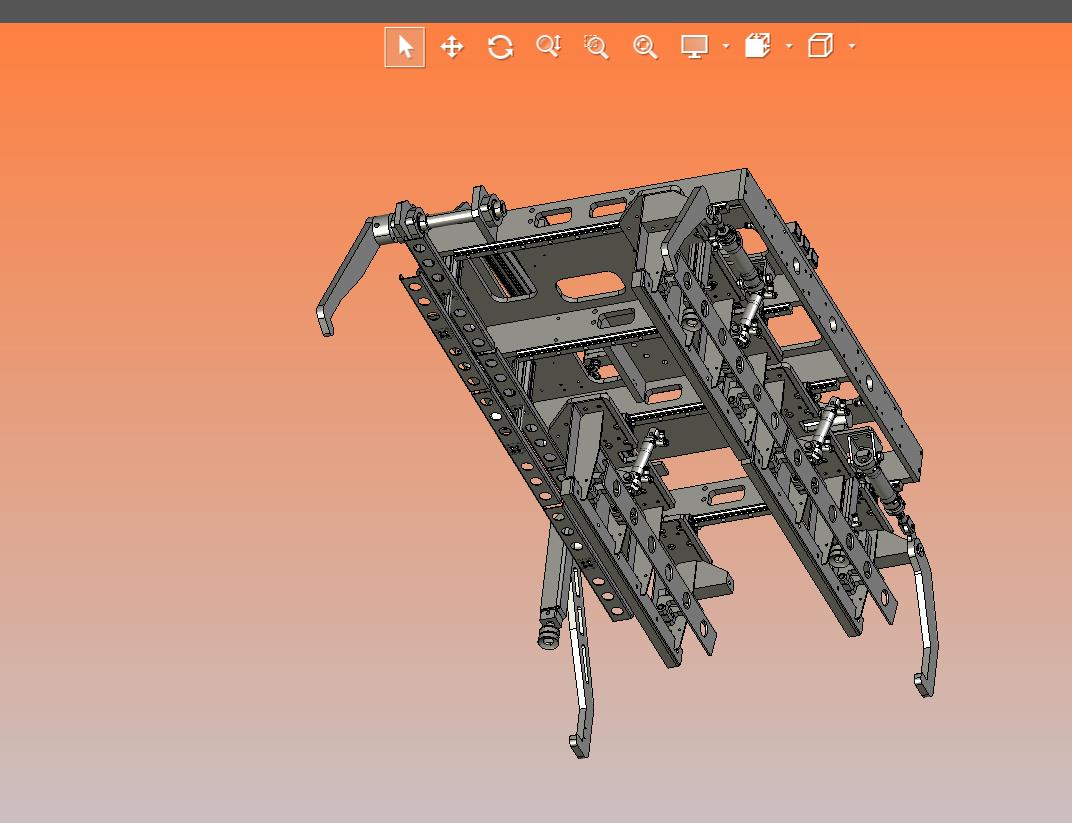Screen dimensions: 1072x823
Task: Activate the Select arrow tool
Action: coord(405,47)
